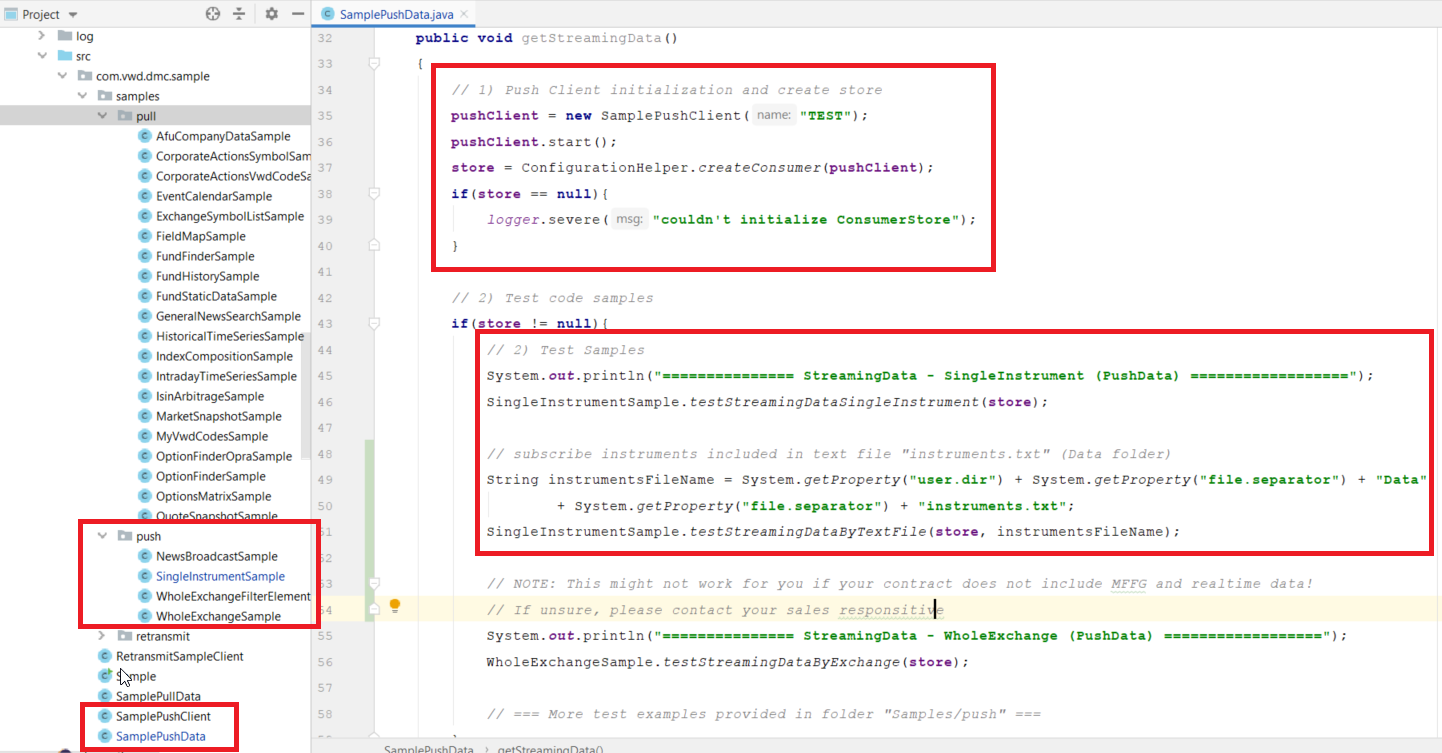Close the SamplePushData.java tab
Image resolution: width=1442 pixels, height=753 pixels.
461,14
